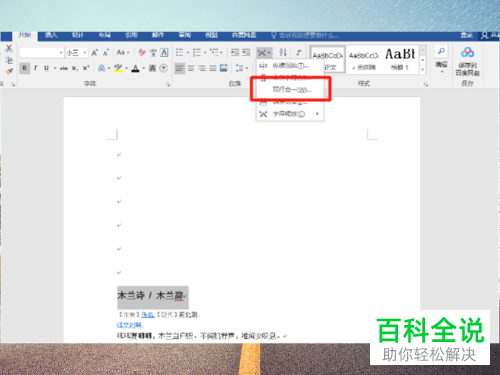Viewport: 500px width, 375px height.
Task: Open the Baidu Netdisk ribbon tab
Action: pyautogui.click(x=244, y=35)
